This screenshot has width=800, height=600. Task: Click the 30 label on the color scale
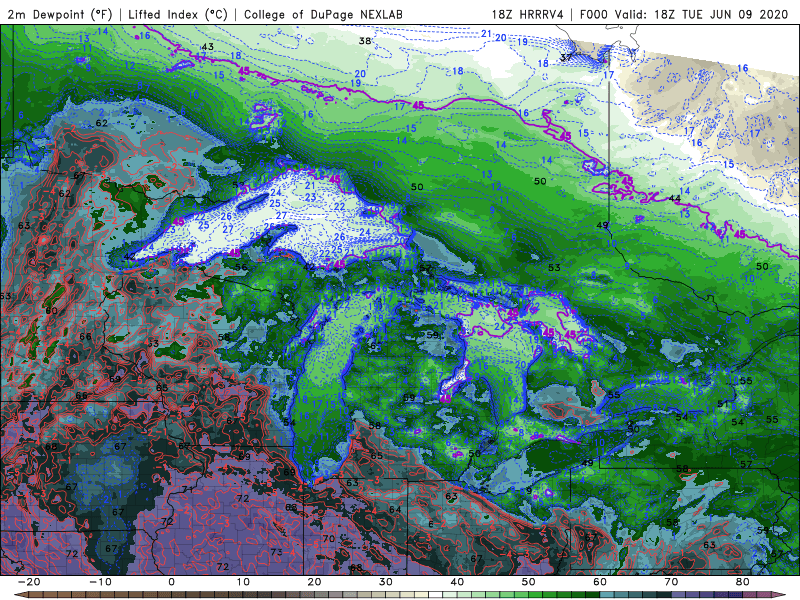click(x=386, y=582)
